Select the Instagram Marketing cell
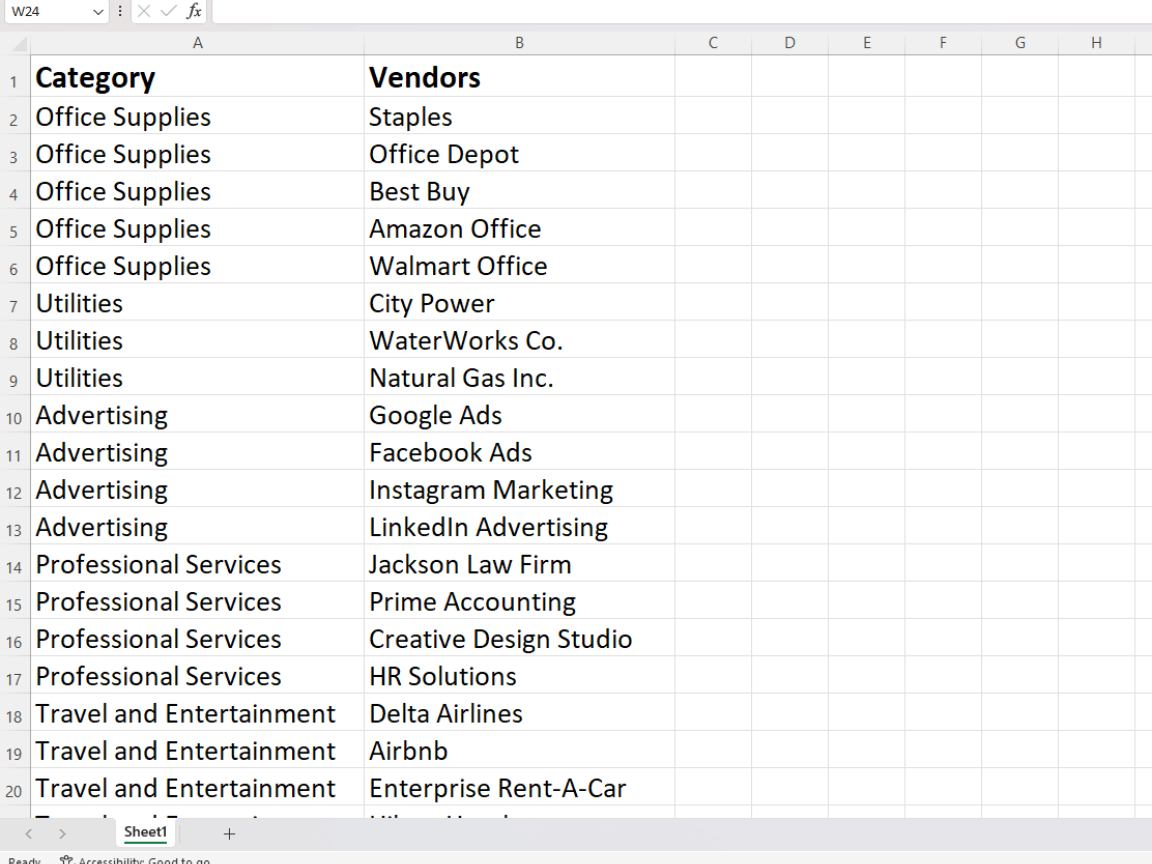 point(519,490)
